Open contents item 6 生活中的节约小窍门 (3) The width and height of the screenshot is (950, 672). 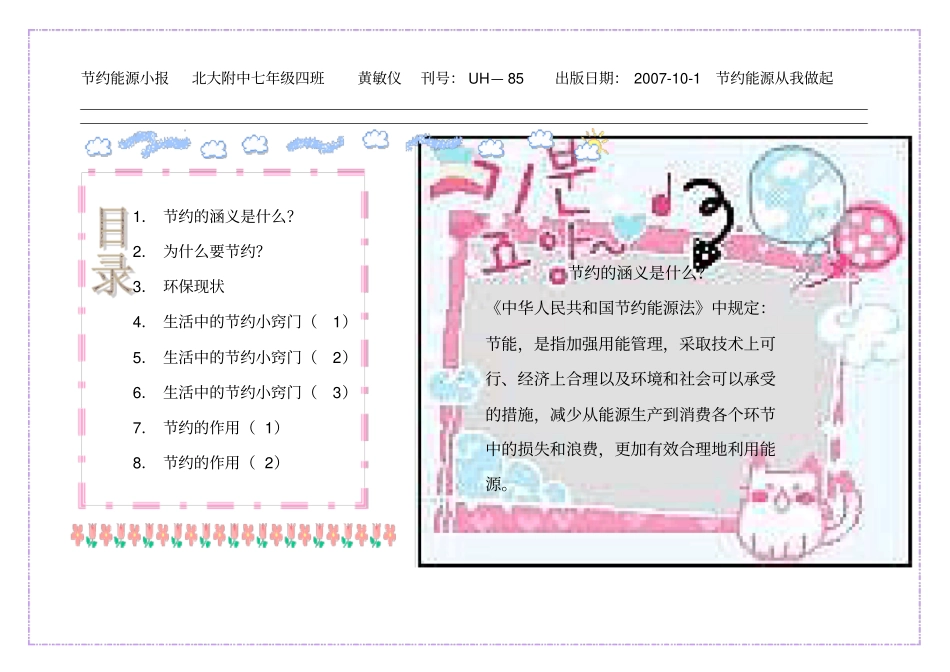point(241,393)
